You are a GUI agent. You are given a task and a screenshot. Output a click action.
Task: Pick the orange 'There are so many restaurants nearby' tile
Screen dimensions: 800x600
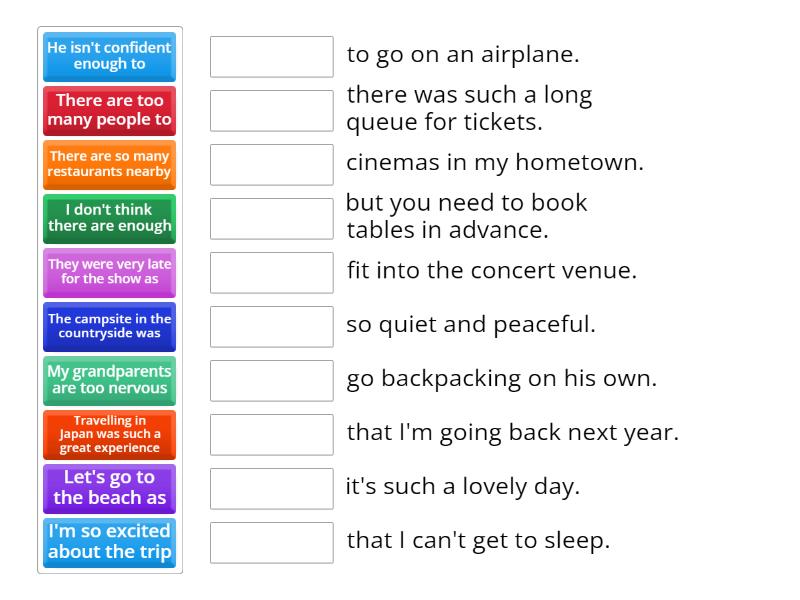[x=110, y=165]
